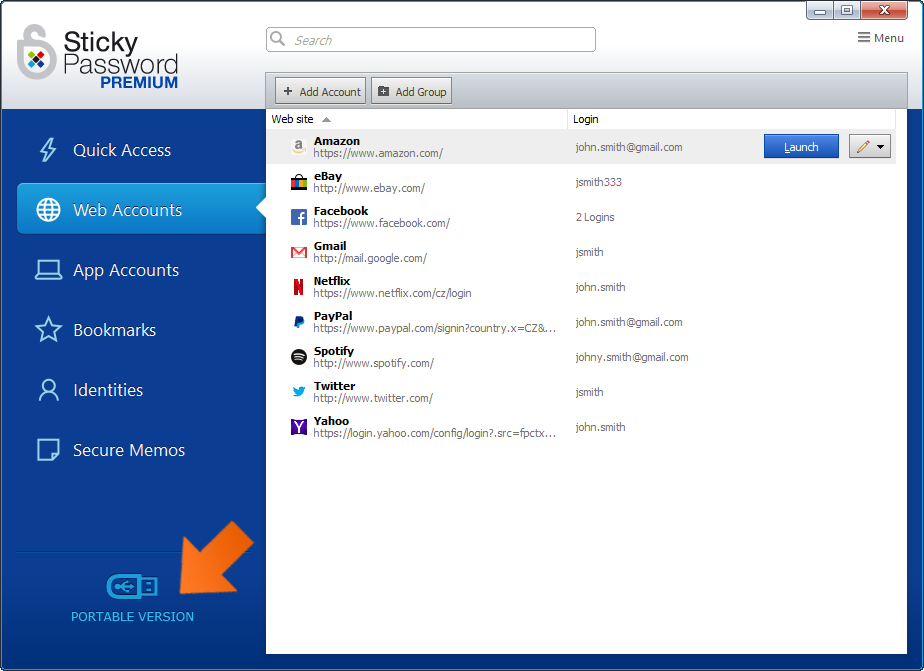The image size is (924, 671).
Task: Sort by the Login column header
Action: pos(731,119)
